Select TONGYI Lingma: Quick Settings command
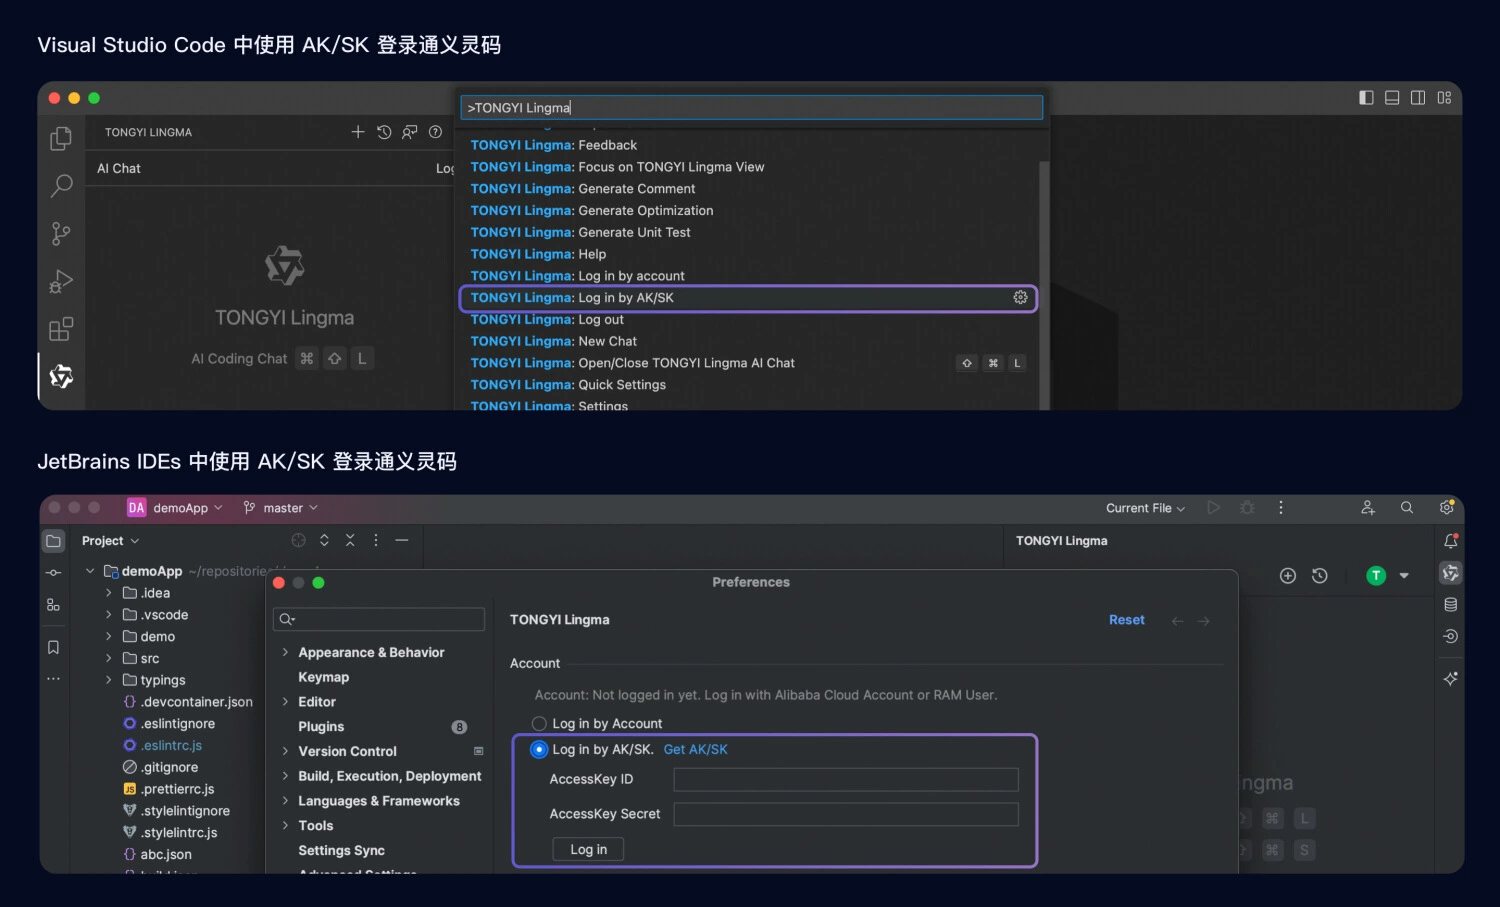 click(x=748, y=385)
